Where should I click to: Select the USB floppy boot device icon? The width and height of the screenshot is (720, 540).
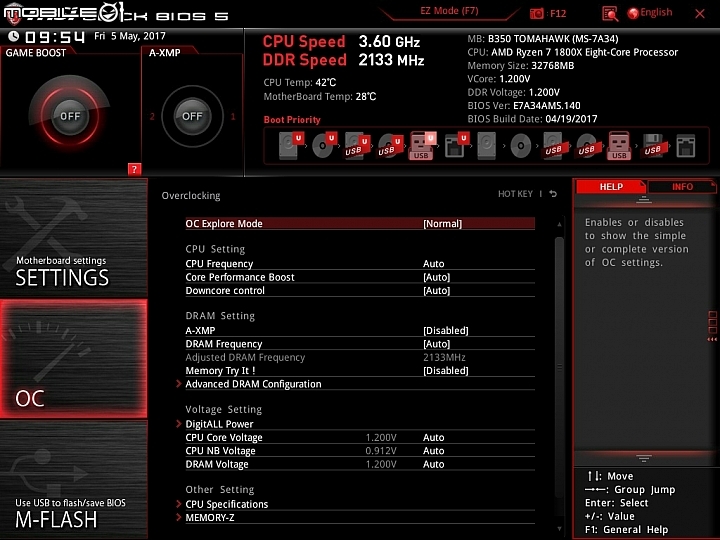[x=653, y=146]
